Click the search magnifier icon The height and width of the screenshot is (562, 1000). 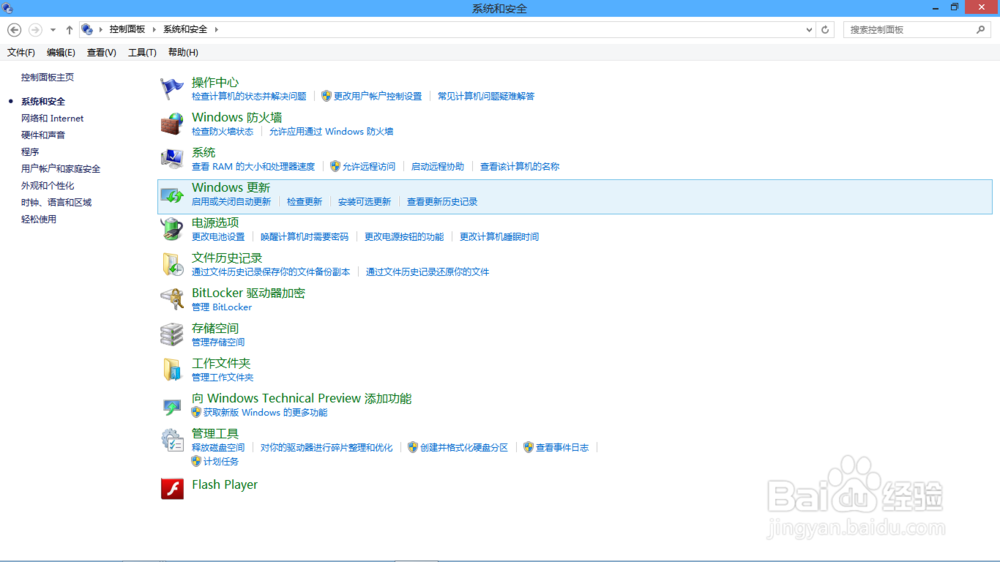980,29
